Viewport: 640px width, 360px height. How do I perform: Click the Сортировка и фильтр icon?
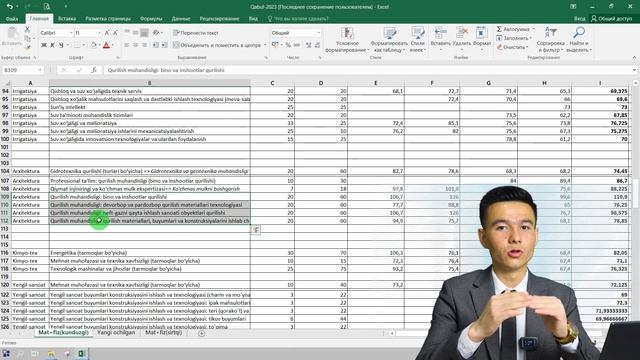coord(551,33)
